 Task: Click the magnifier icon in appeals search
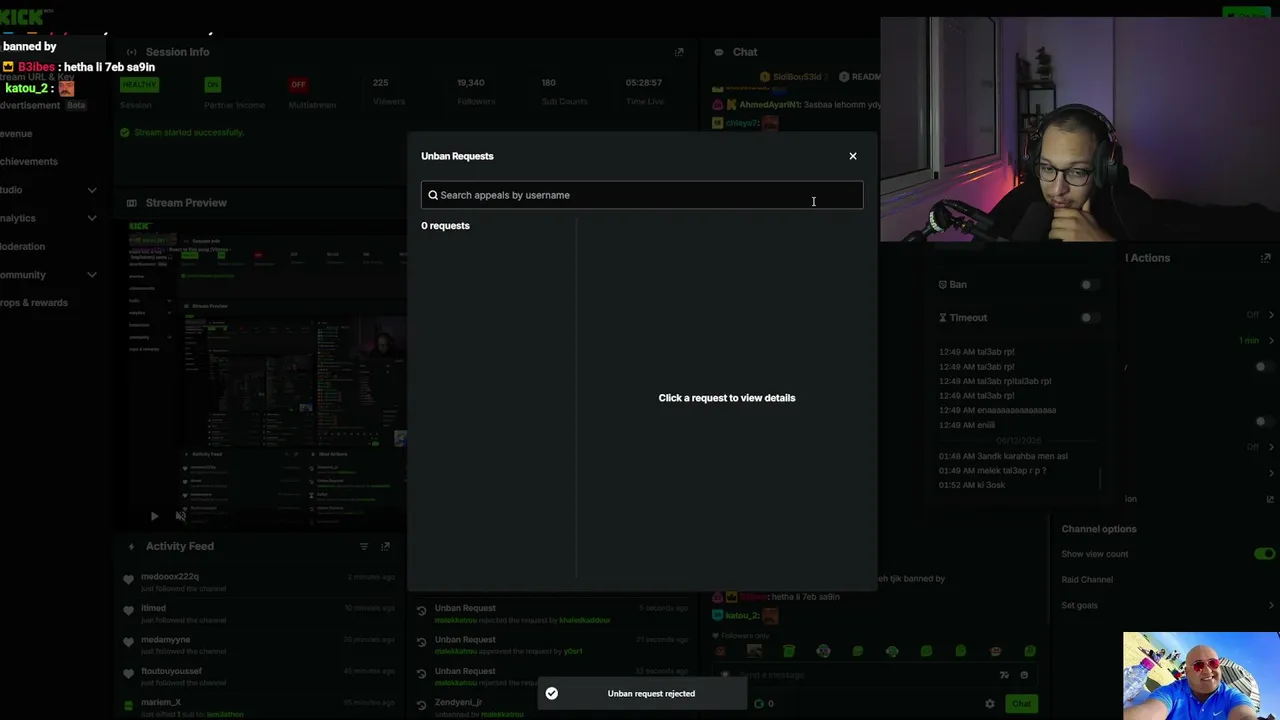(433, 195)
